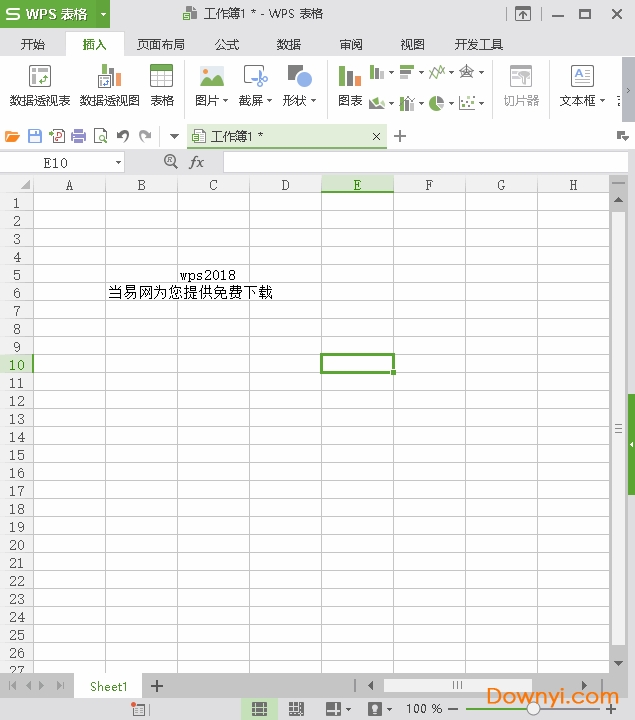The height and width of the screenshot is (720, 635).
Task: Insert a PivotChart (数据透视图)
Action: [110, 85]
